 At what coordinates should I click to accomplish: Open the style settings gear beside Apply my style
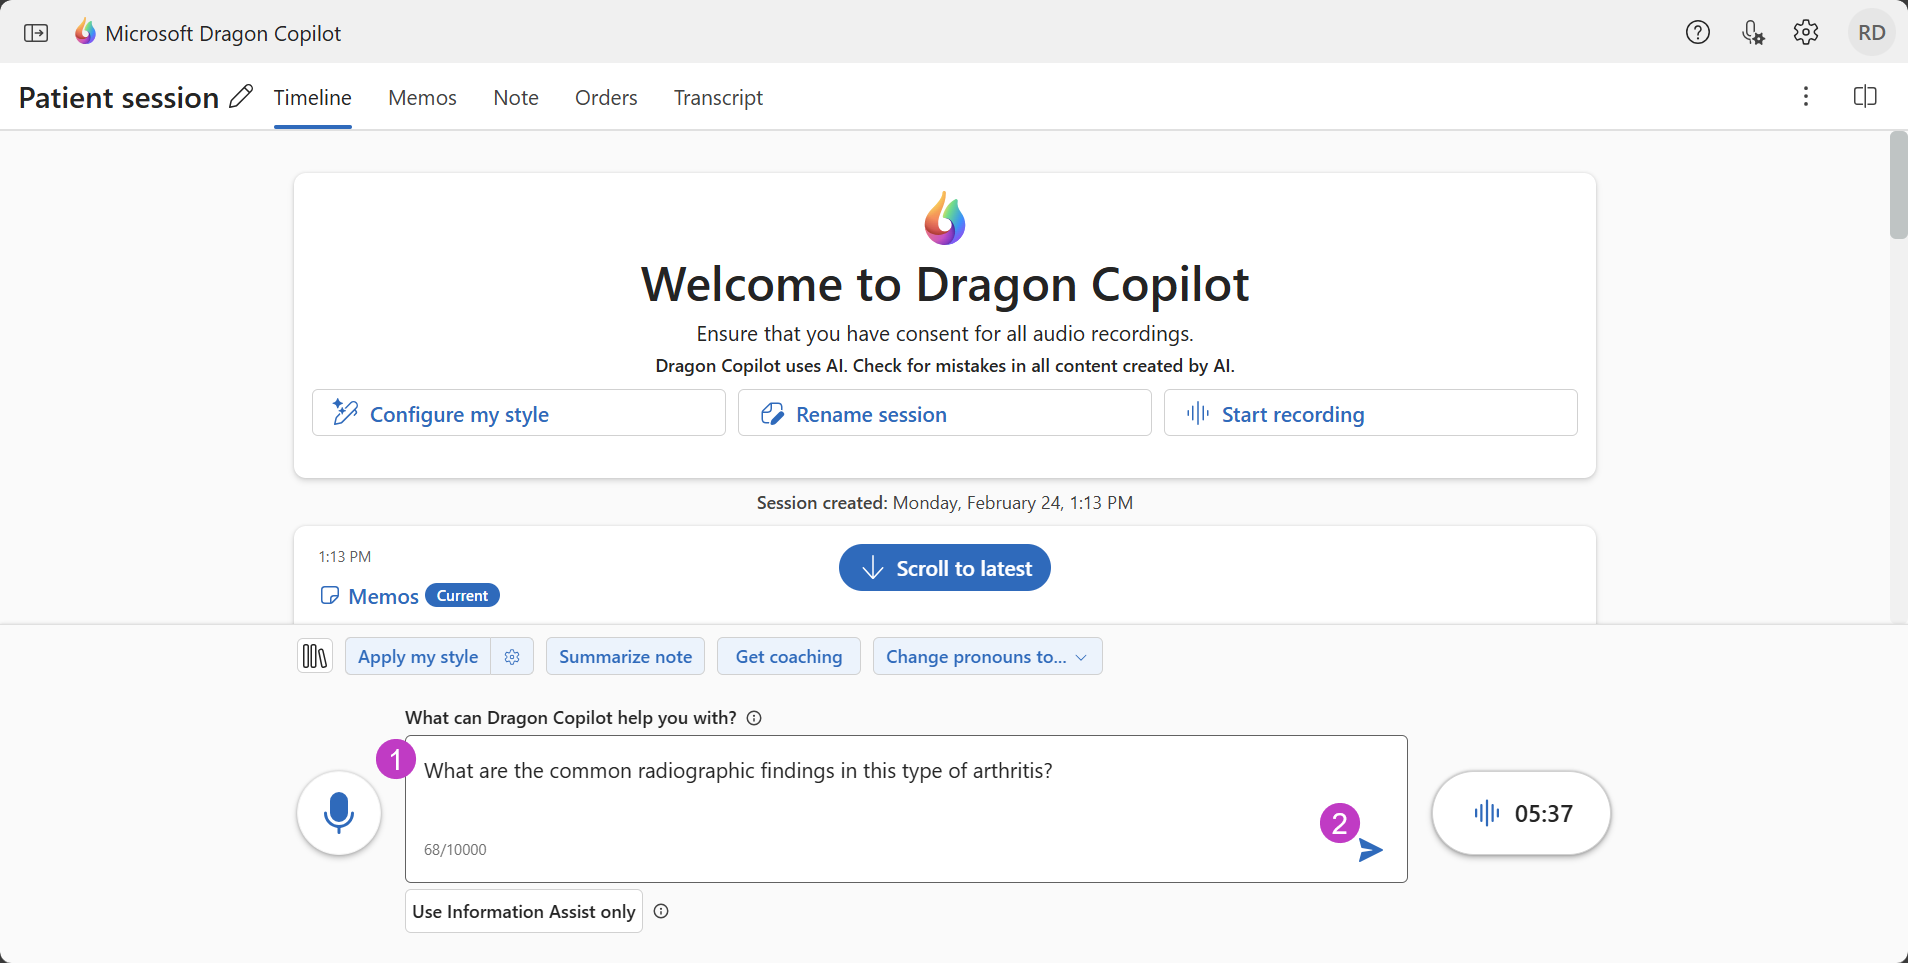tap(512, 657)
